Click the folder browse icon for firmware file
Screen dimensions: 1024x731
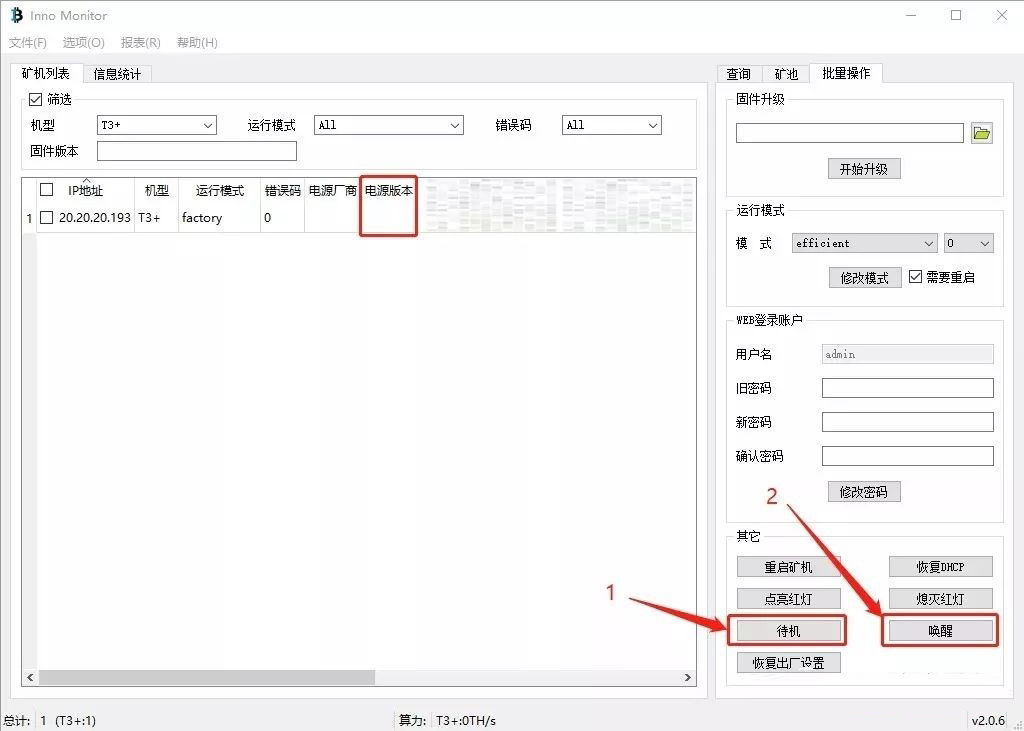(981, 133)
